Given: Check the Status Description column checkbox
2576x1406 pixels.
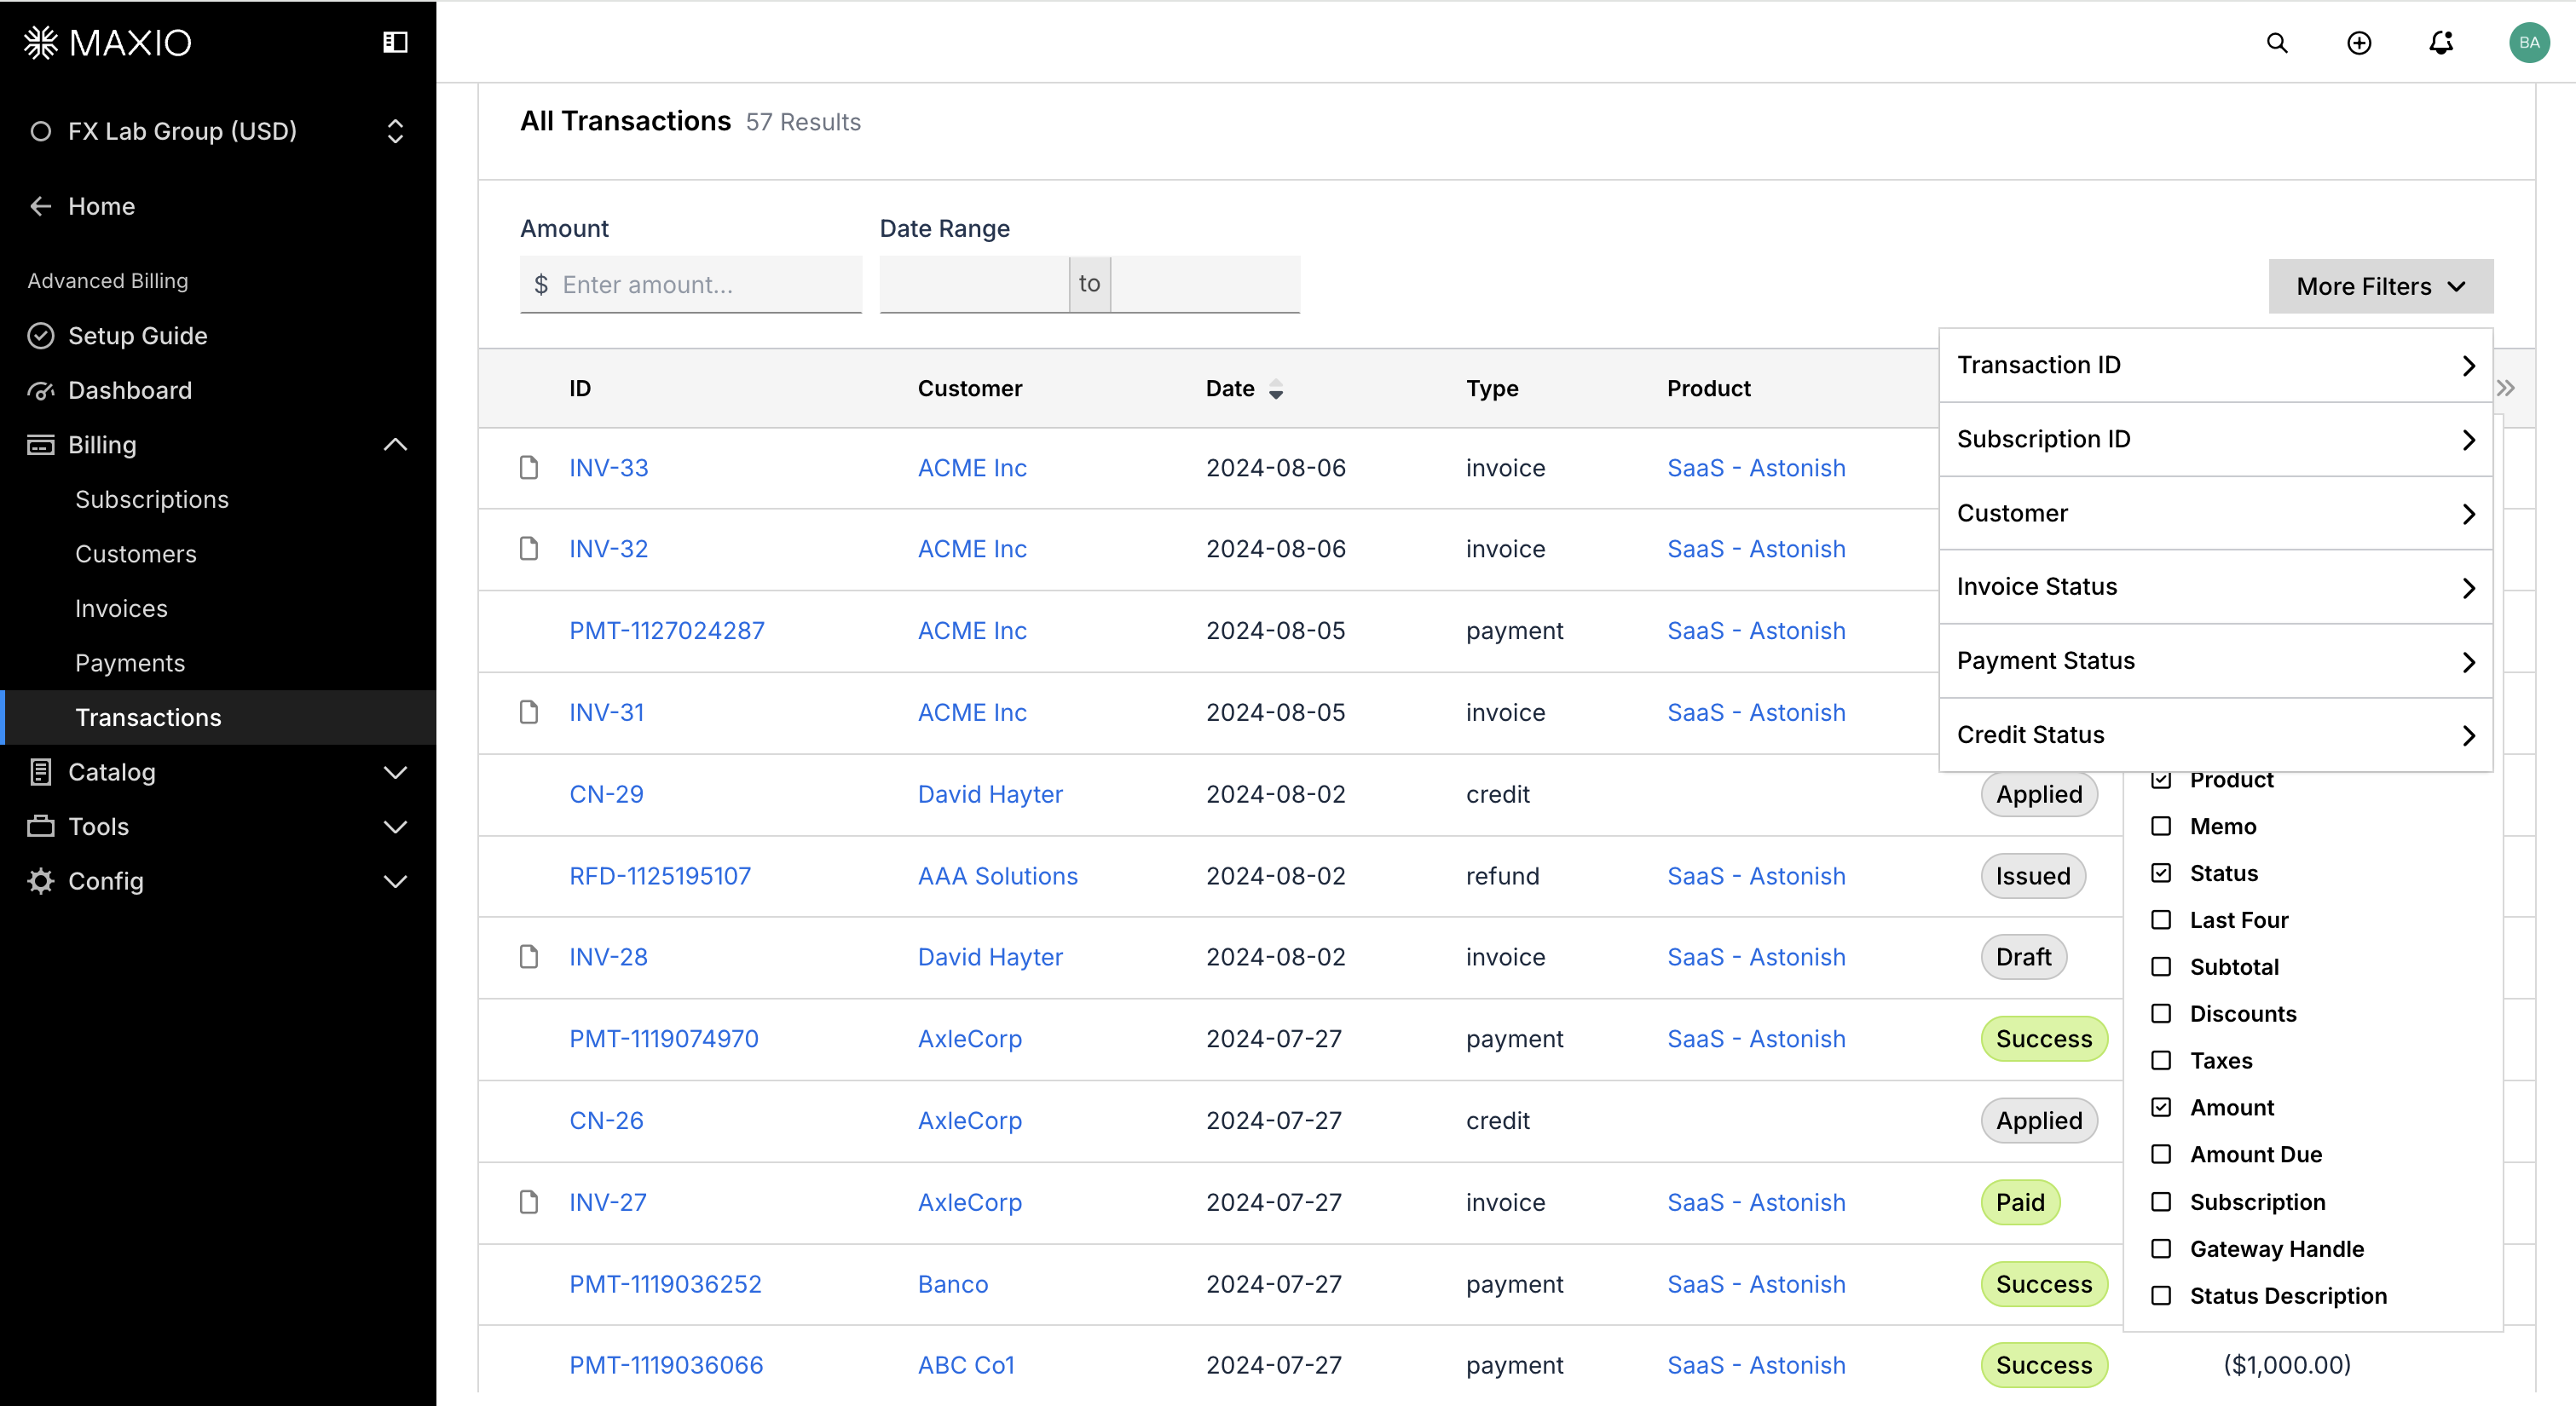Looking at the screenshot, I should click(2161, 1296).
